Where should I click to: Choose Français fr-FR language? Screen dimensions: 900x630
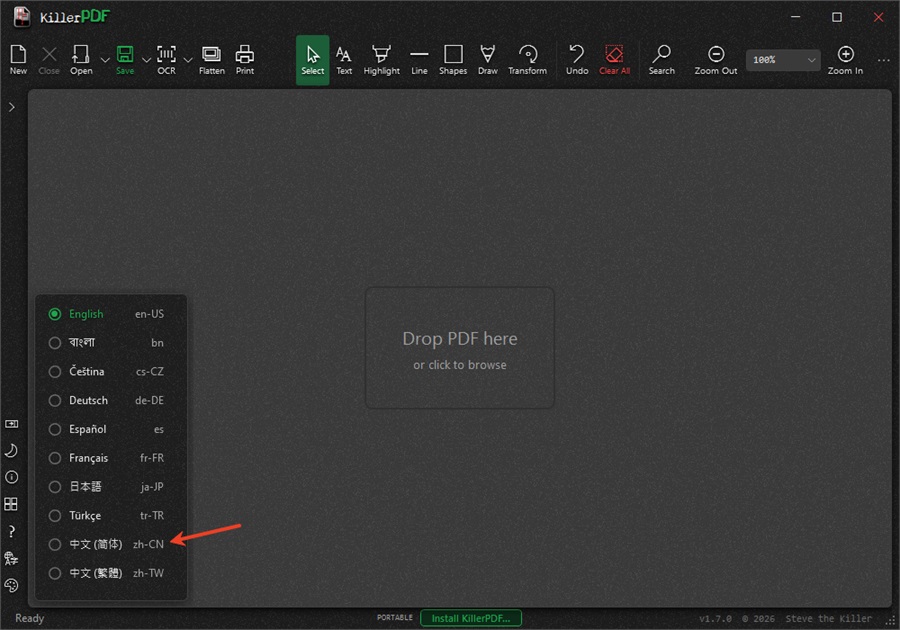110,458
